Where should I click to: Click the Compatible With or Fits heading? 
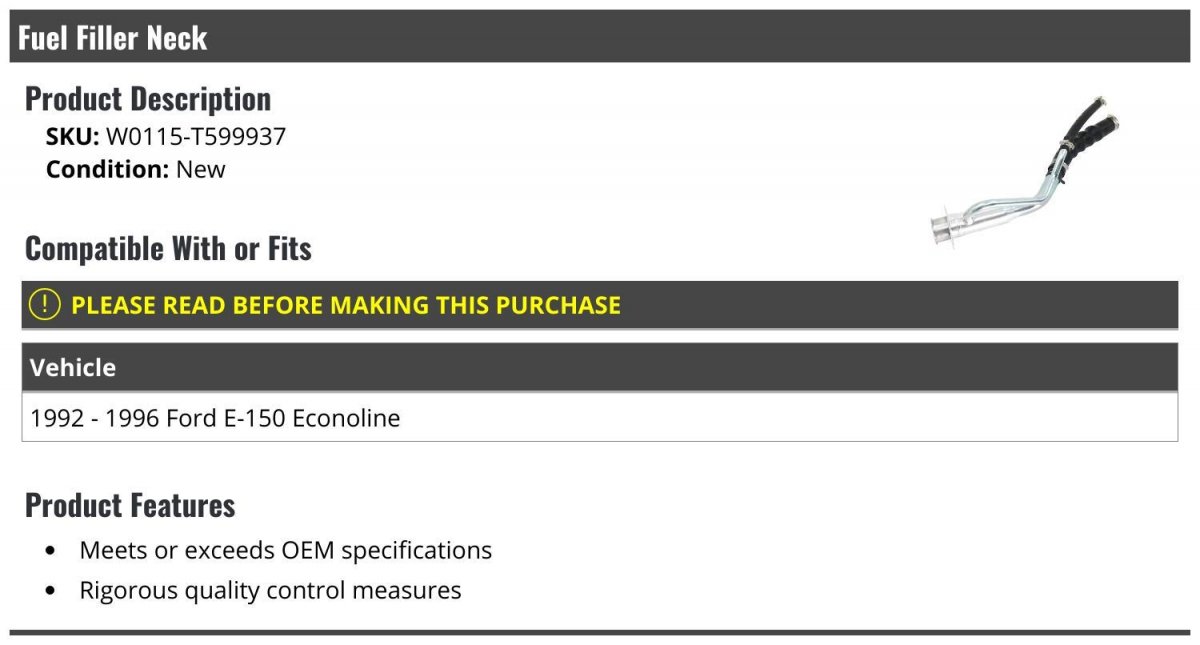coord(168,248)
